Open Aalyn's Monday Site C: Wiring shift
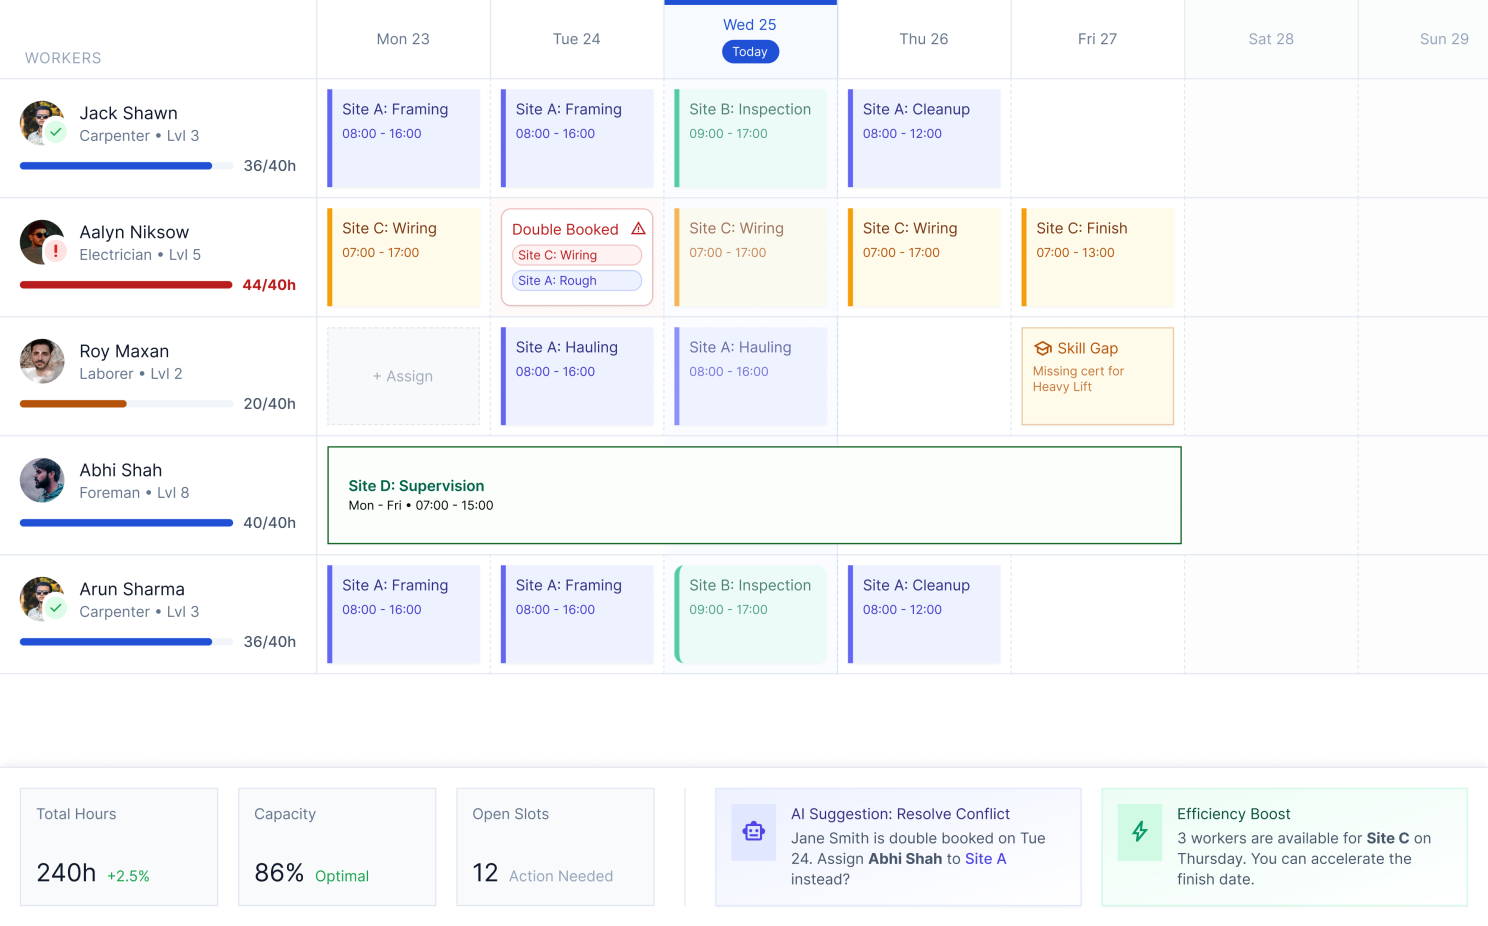Viewport: 1488px width, 926px height. (403, 257)
